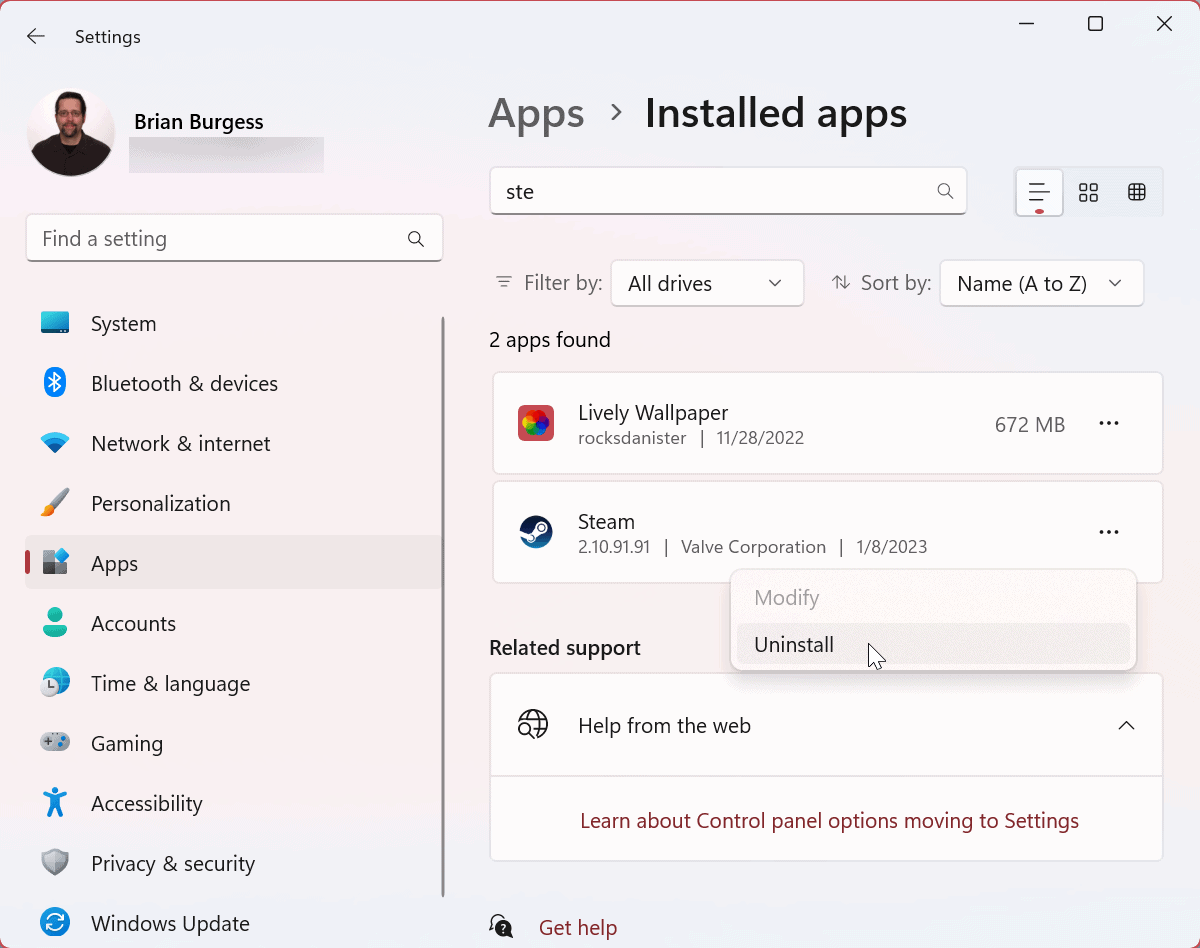Collapse the Help from the web section

click(1126, 725)
